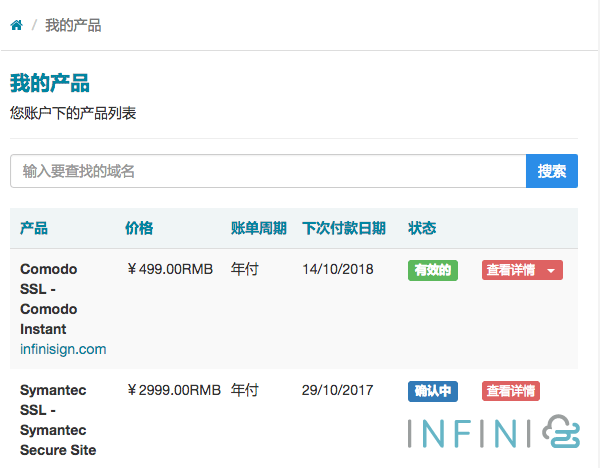600x468 pixels.
Task: Click 年付 billing cycle in Comodo row
Action: click(x=245, y=269)
